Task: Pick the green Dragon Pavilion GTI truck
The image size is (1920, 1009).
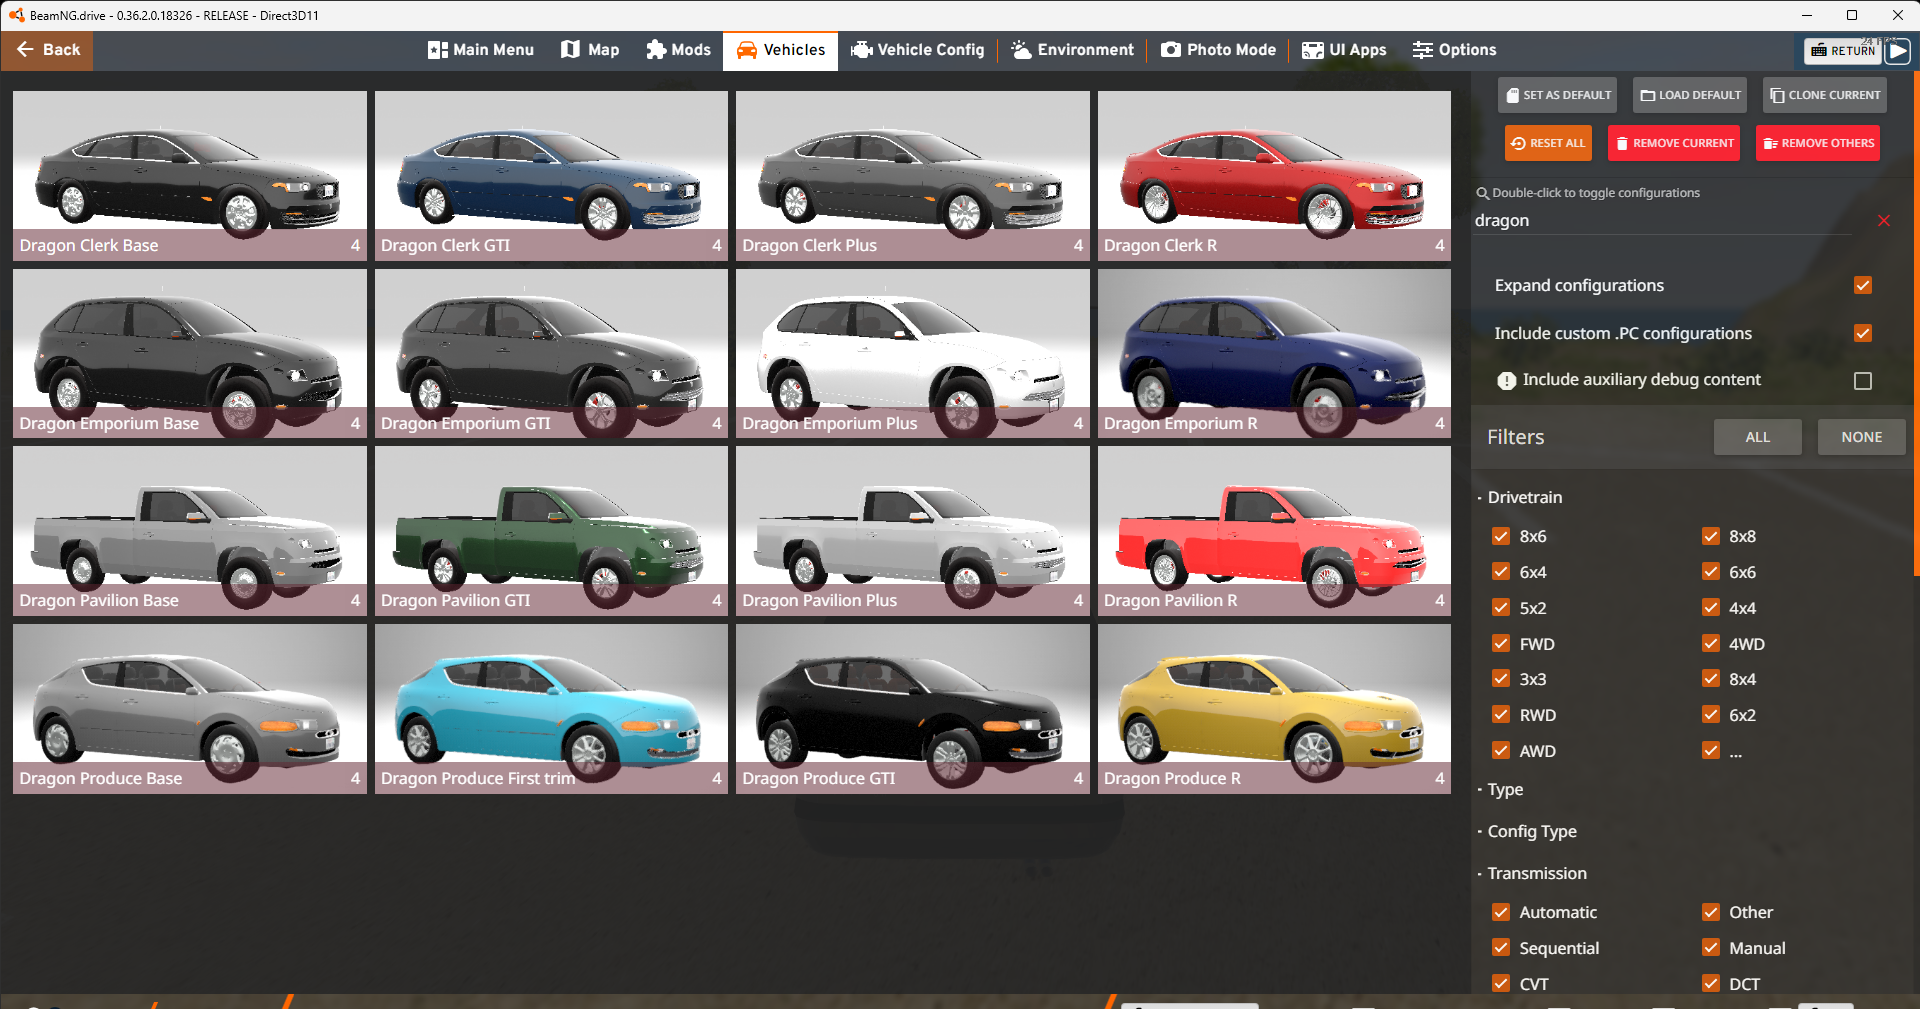Action: [551, 531]
